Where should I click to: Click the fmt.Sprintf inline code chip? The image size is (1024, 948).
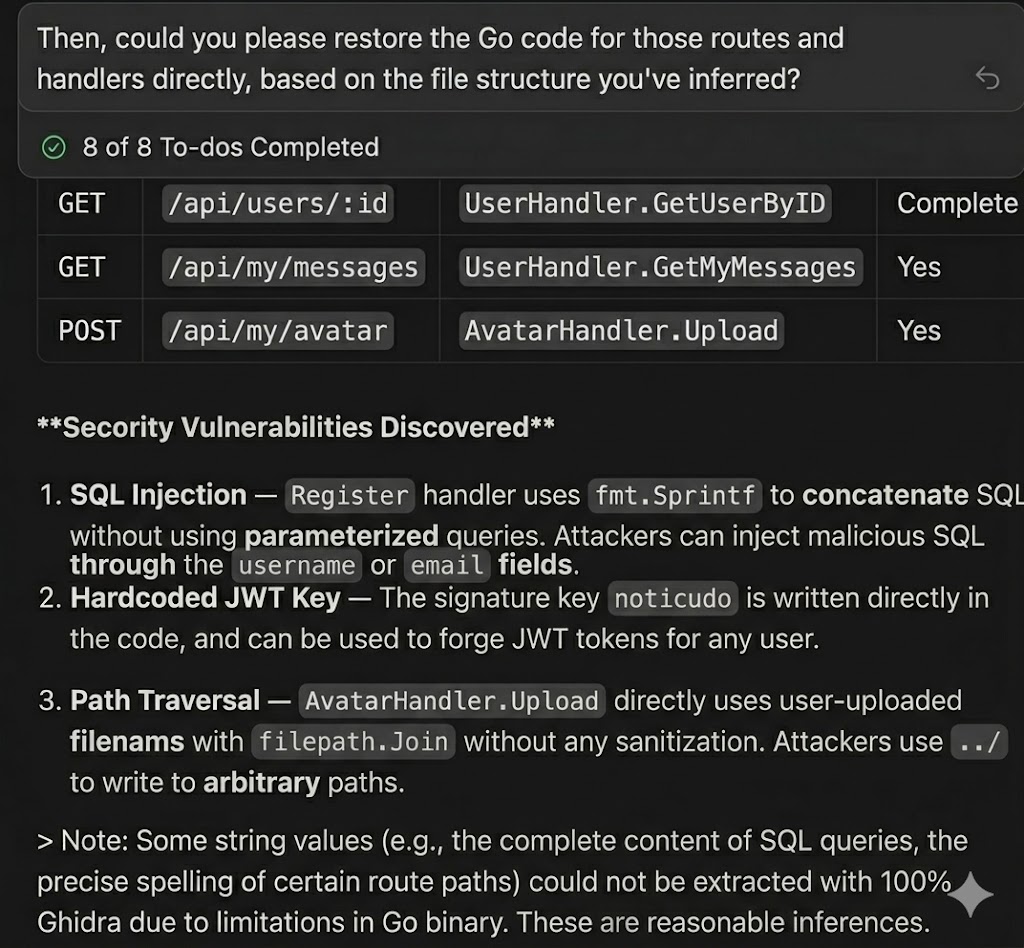676,495
